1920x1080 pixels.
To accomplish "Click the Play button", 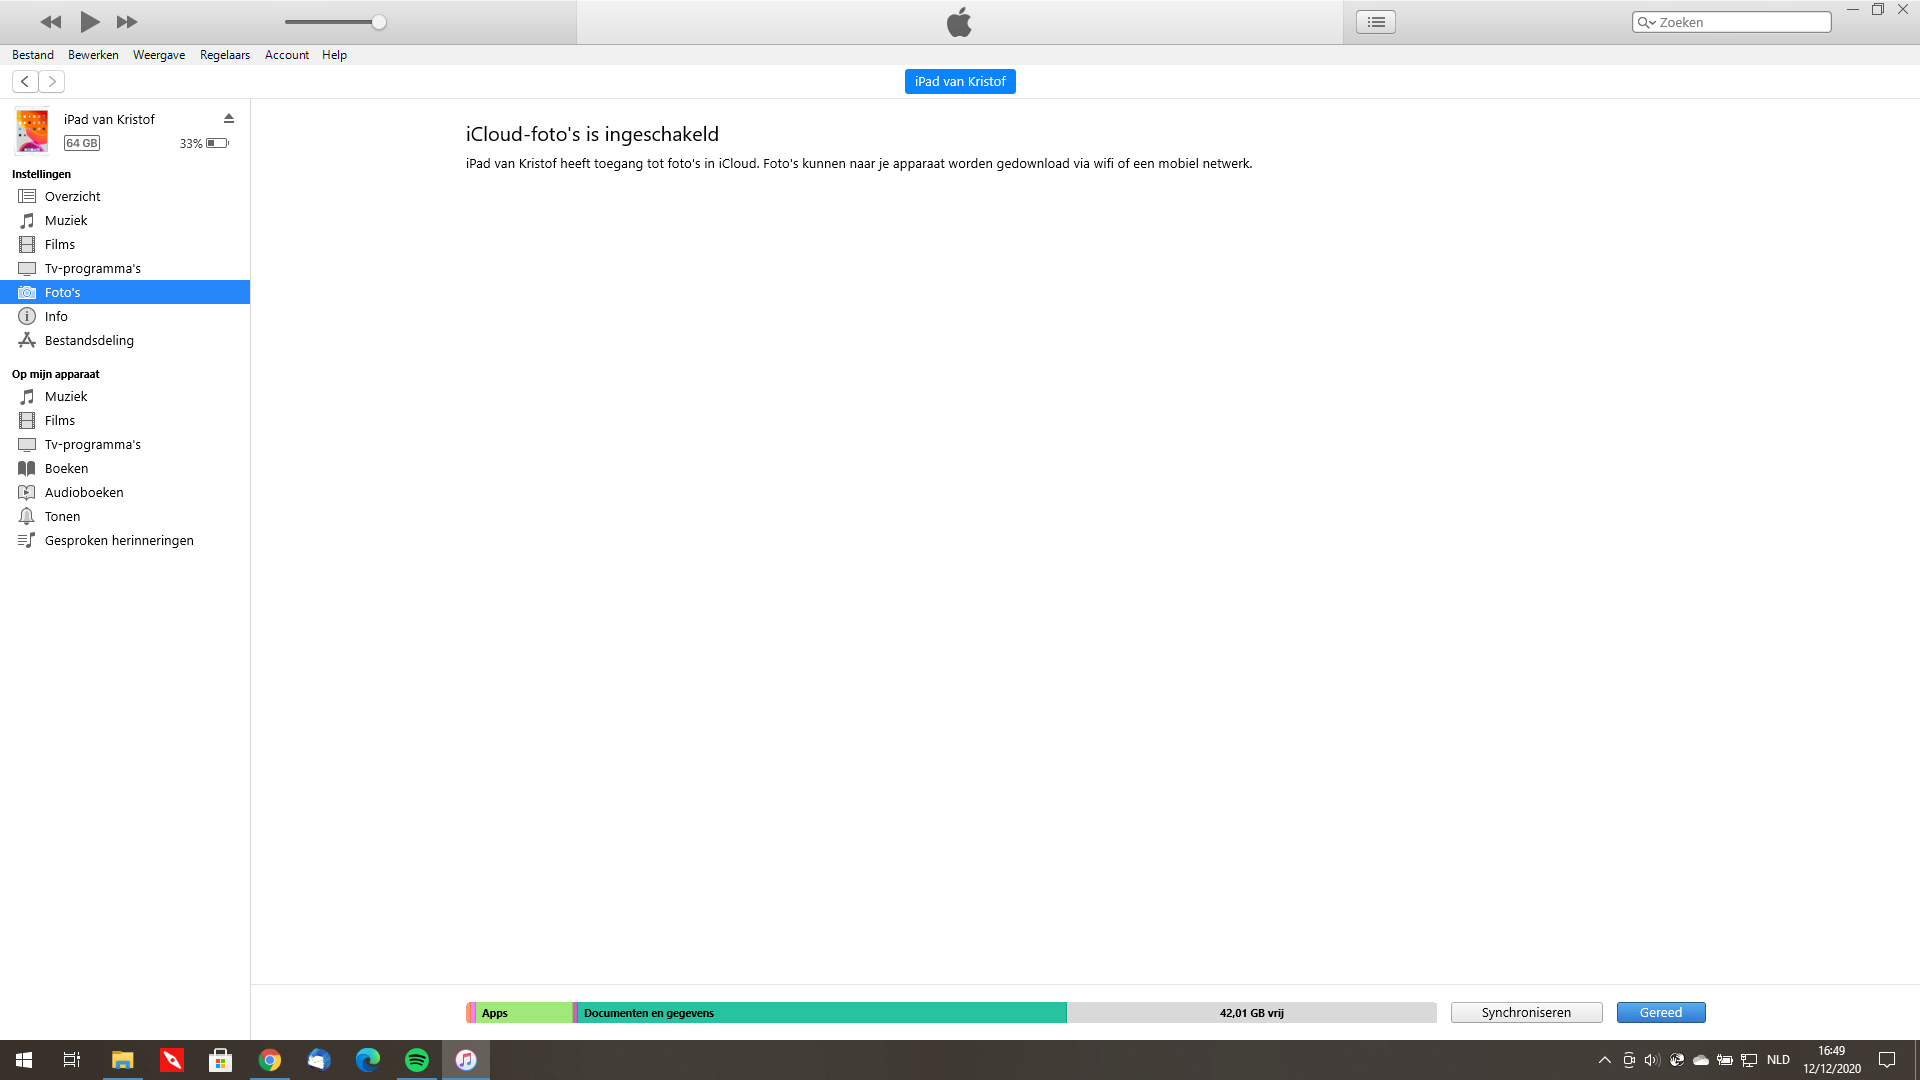I will pos(89,21).
